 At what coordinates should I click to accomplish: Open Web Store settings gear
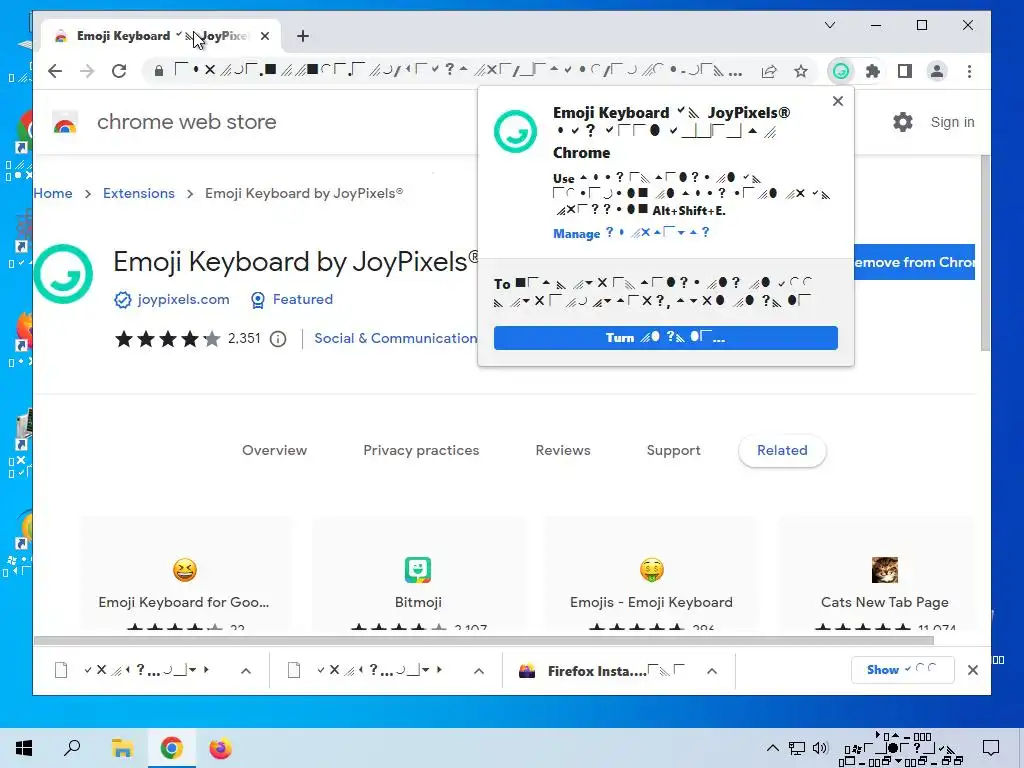[903, 122]
